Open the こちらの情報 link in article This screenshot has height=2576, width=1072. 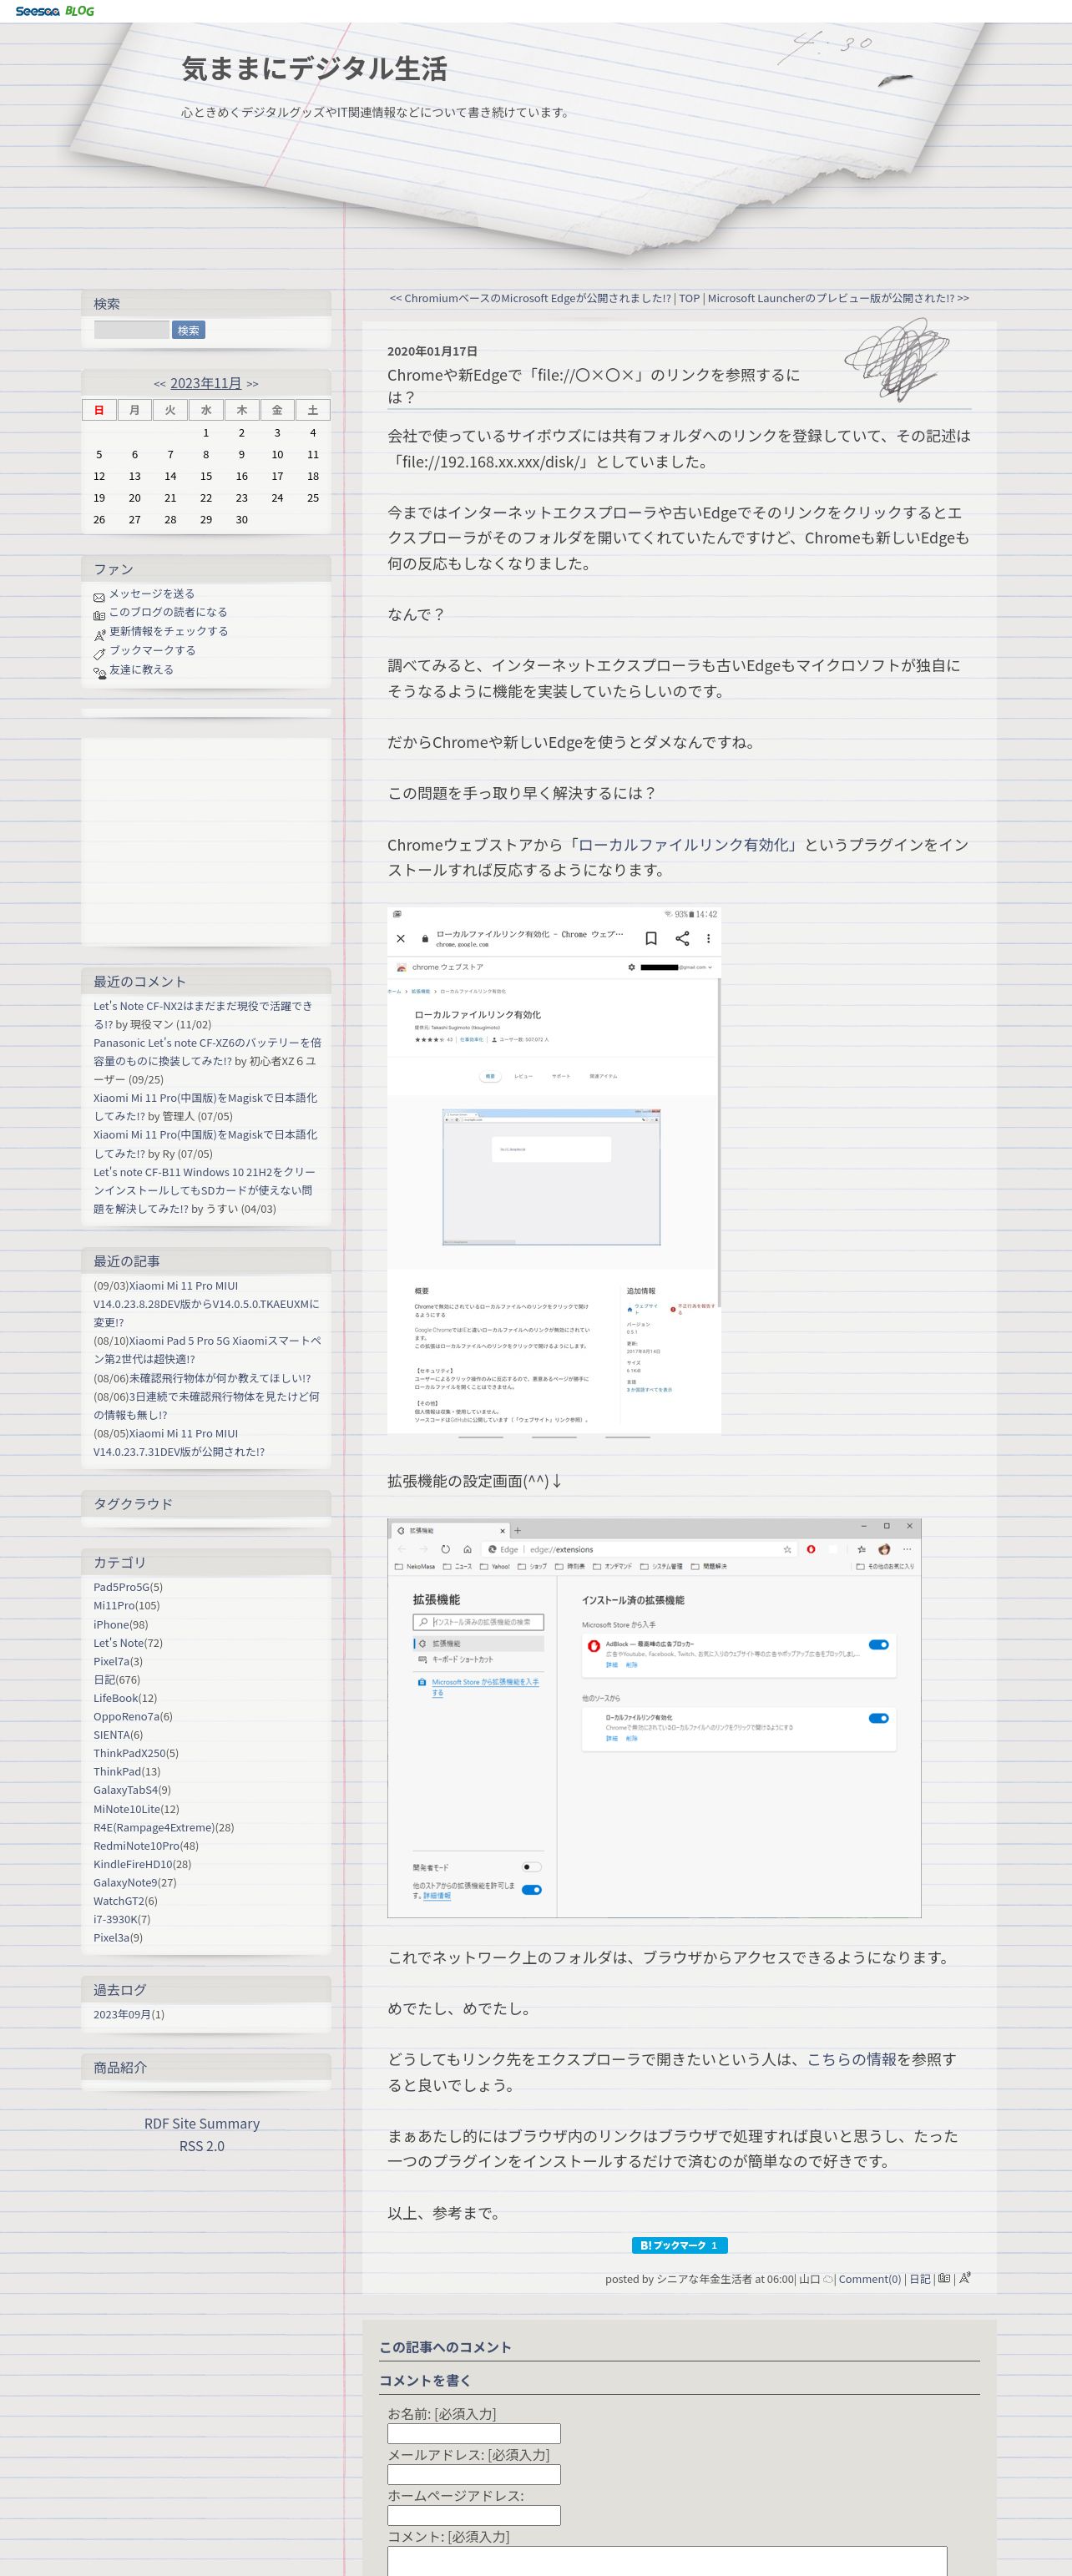851,2059
